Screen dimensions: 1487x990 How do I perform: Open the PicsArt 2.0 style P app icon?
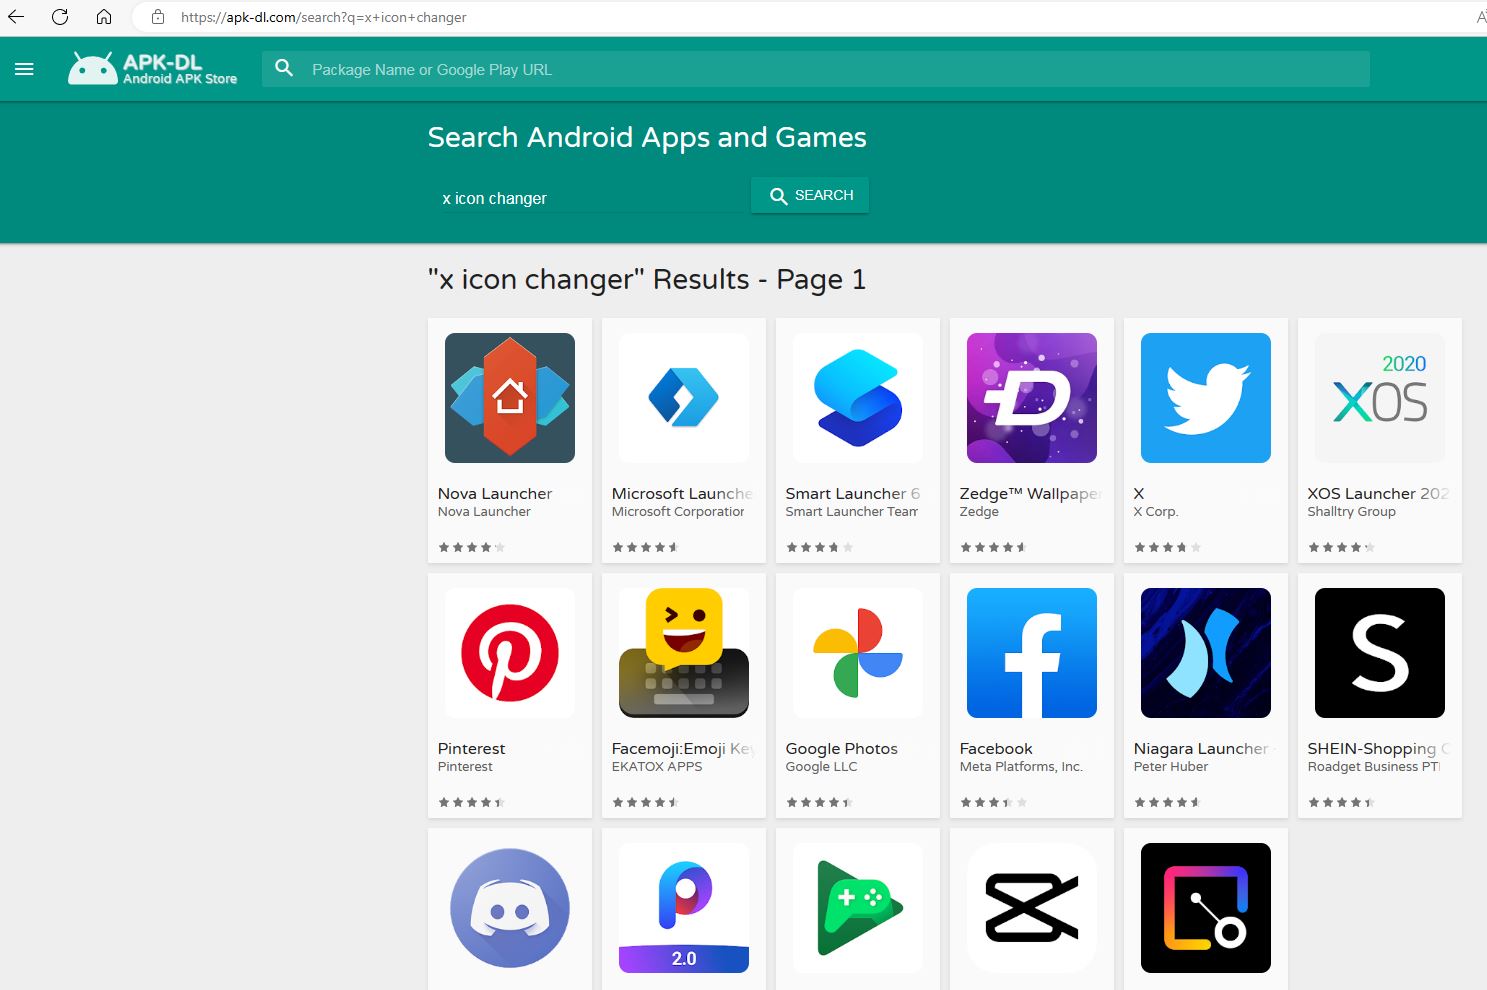684,908
